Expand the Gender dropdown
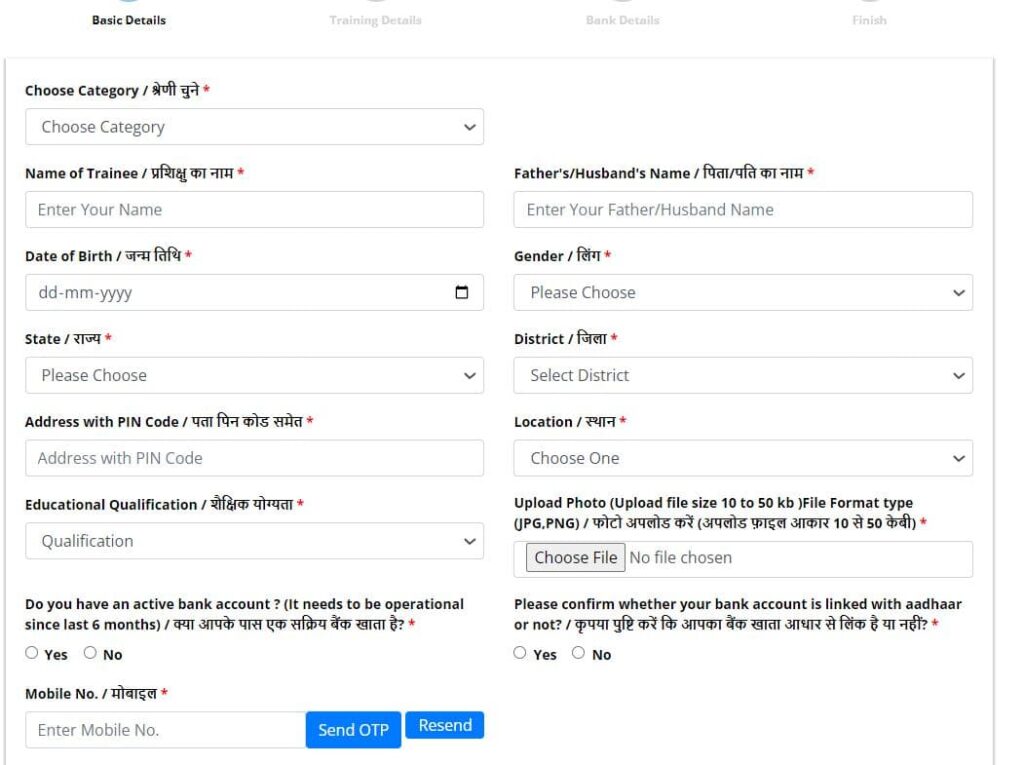 742,293
